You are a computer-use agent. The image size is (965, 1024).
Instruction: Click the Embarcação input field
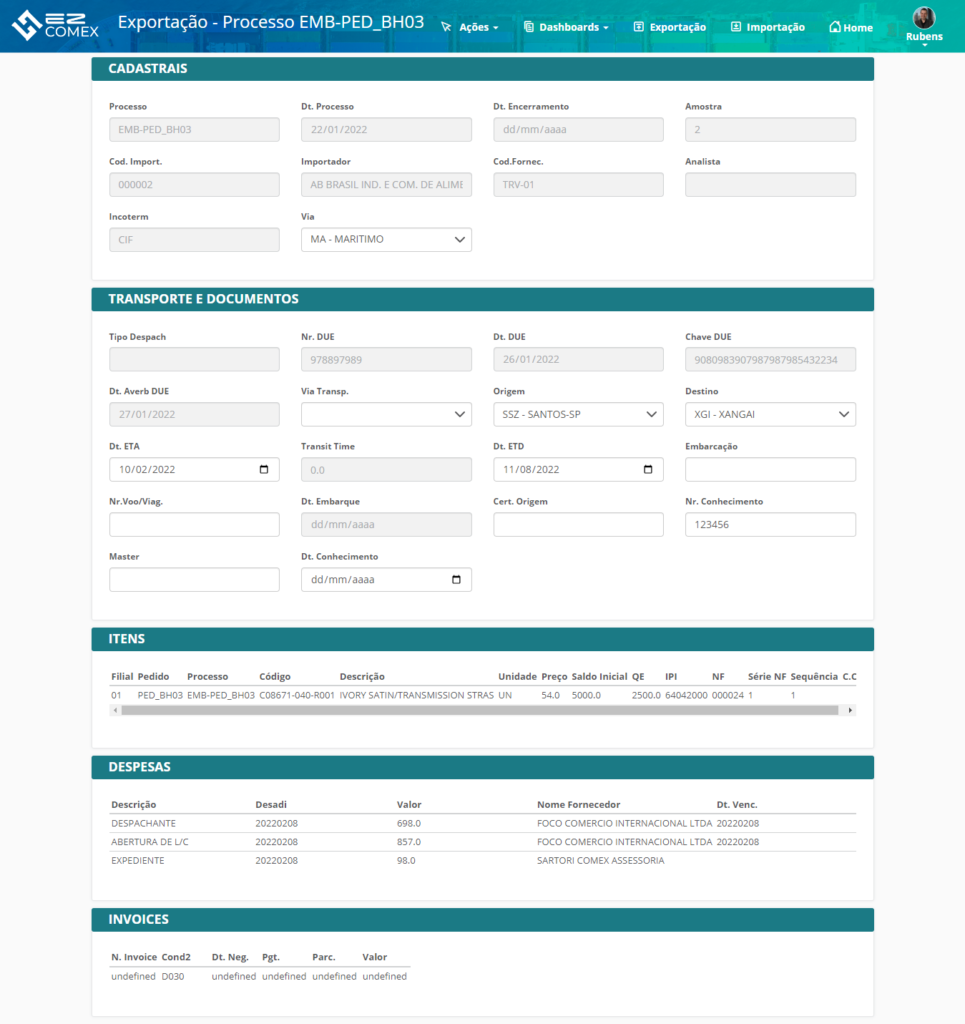pyautogui.click(x=770, y=470)
